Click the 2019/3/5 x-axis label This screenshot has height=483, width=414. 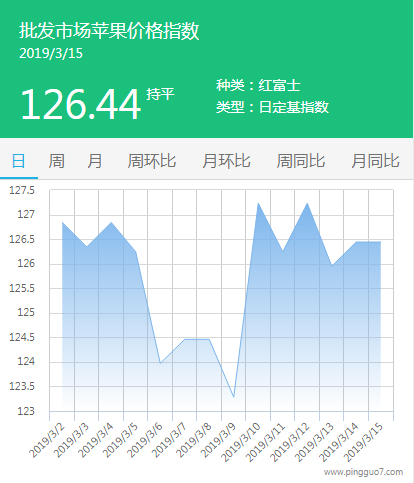coord(121,440)
